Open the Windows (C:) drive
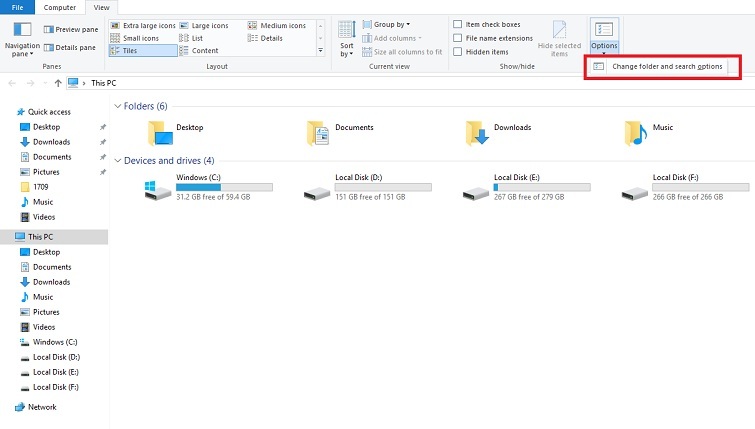 pyautogui.click(x=157, y=188)
